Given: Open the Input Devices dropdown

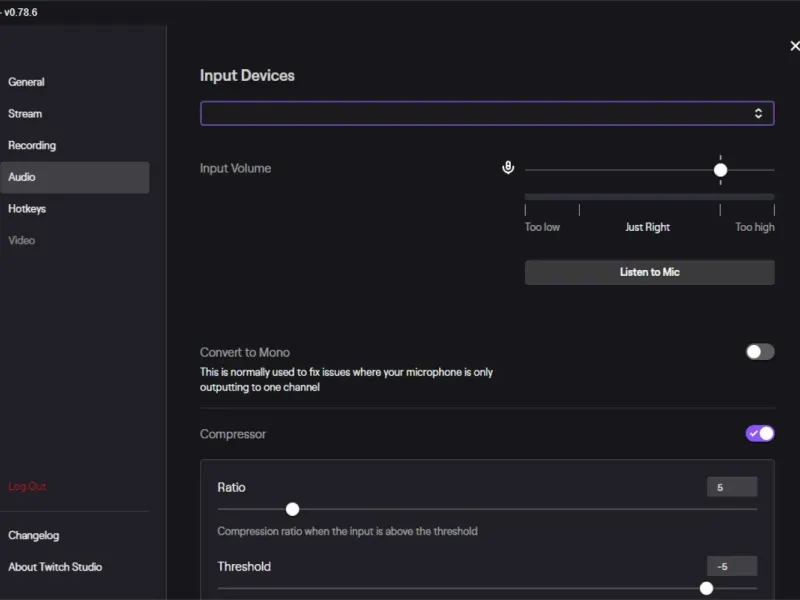Looking at the screenshot, I should (x=487, y=113).
